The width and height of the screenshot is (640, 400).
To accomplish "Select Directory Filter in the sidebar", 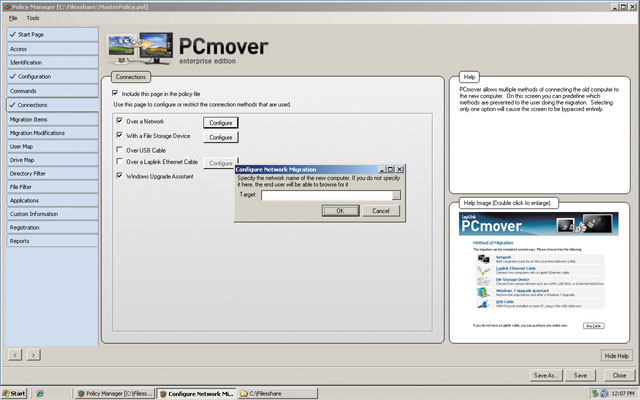I will [52, 173].
